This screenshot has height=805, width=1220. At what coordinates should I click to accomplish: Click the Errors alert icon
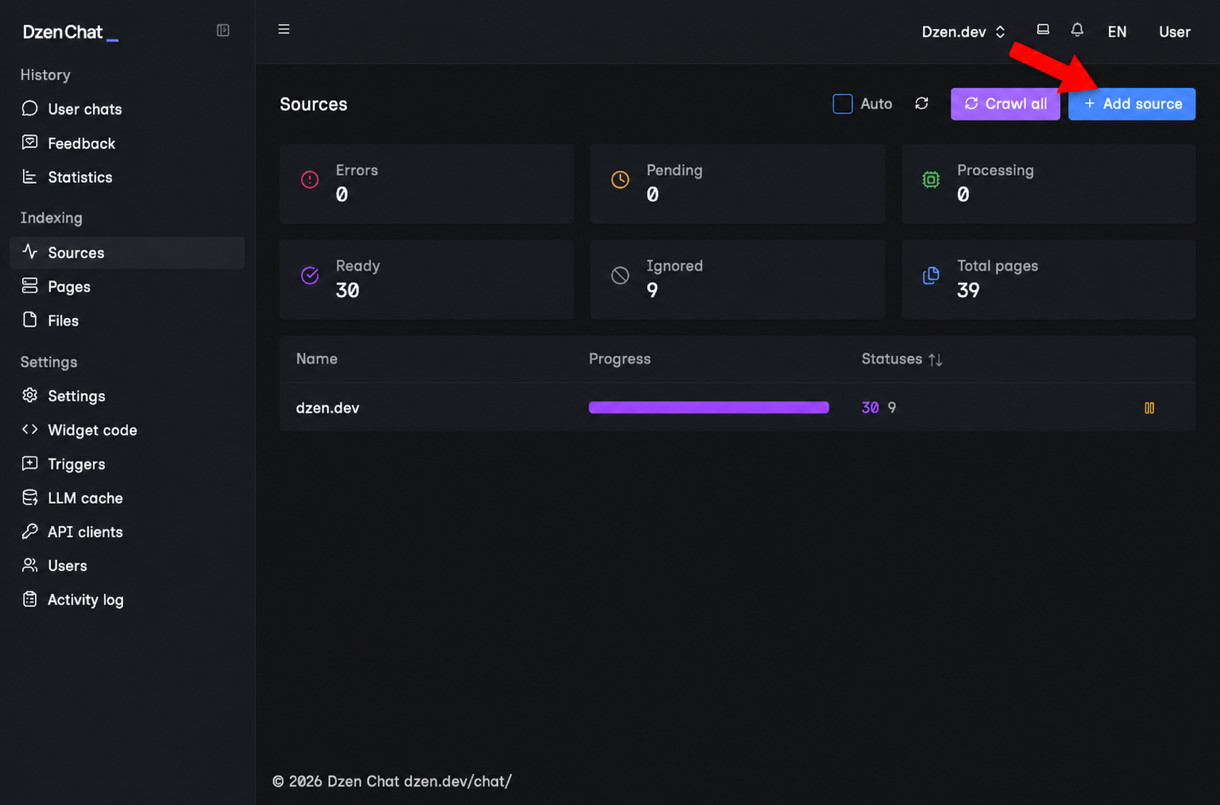[310, 180]
